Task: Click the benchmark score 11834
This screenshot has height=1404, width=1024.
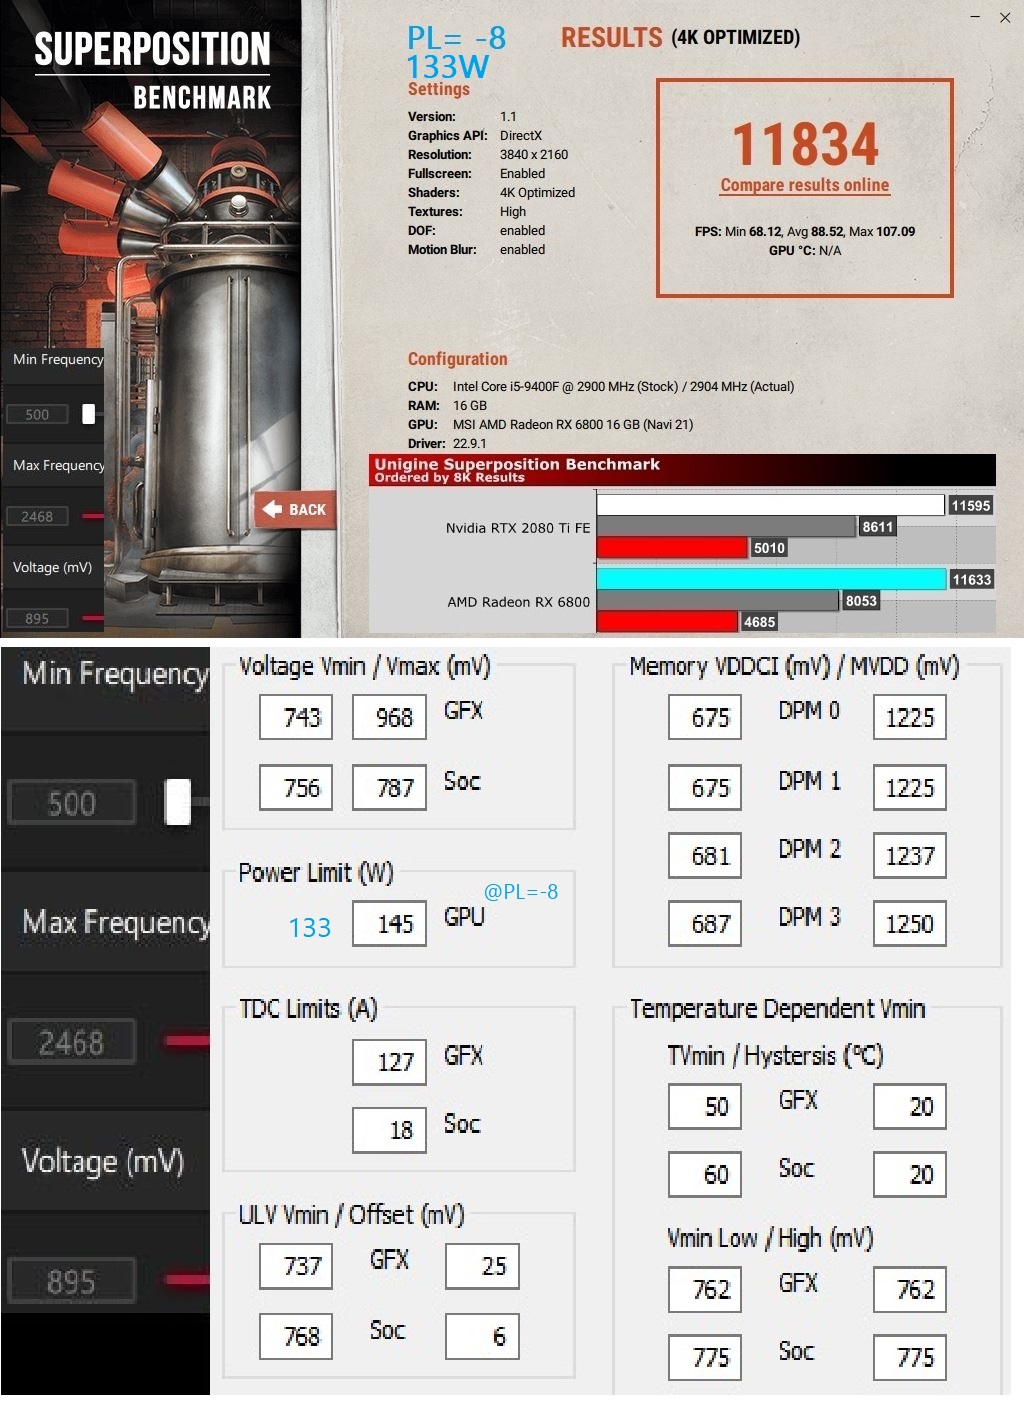Action: pyautogui.click(x=805, y=144)
